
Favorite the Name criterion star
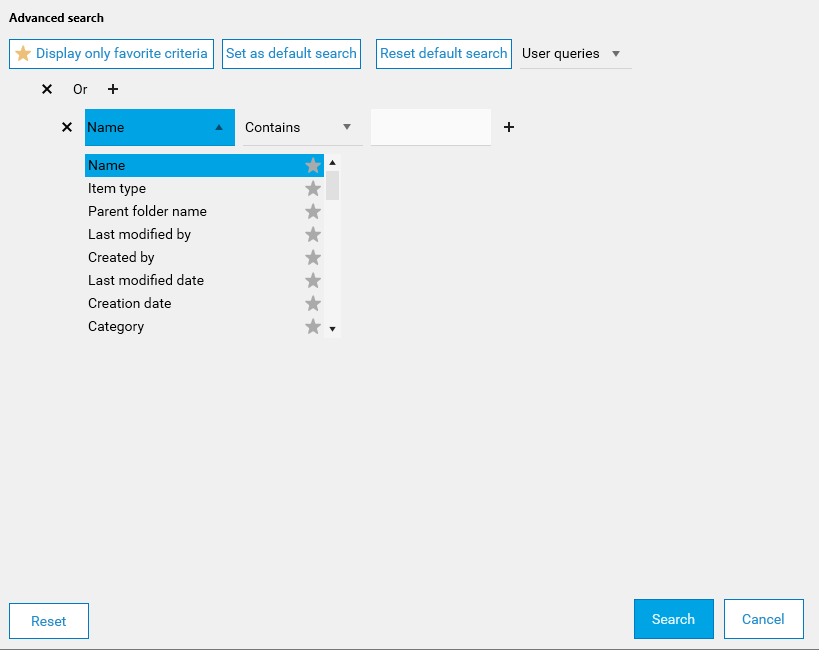tap(313, 166)
